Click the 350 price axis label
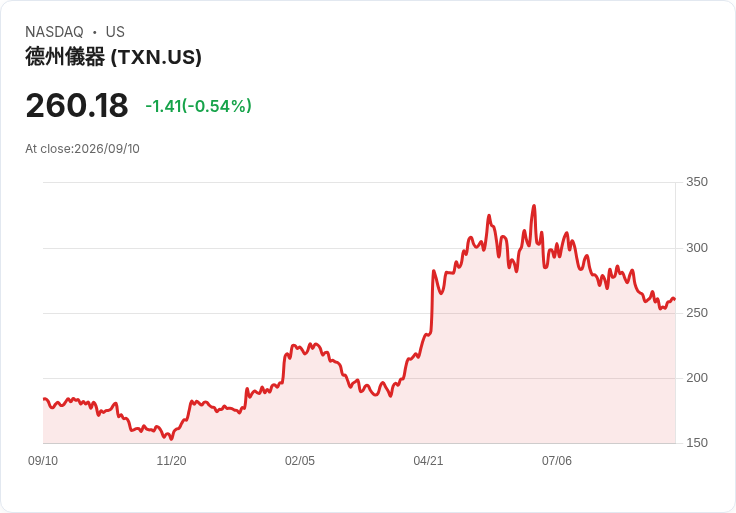736x513 pixels. 697,182
